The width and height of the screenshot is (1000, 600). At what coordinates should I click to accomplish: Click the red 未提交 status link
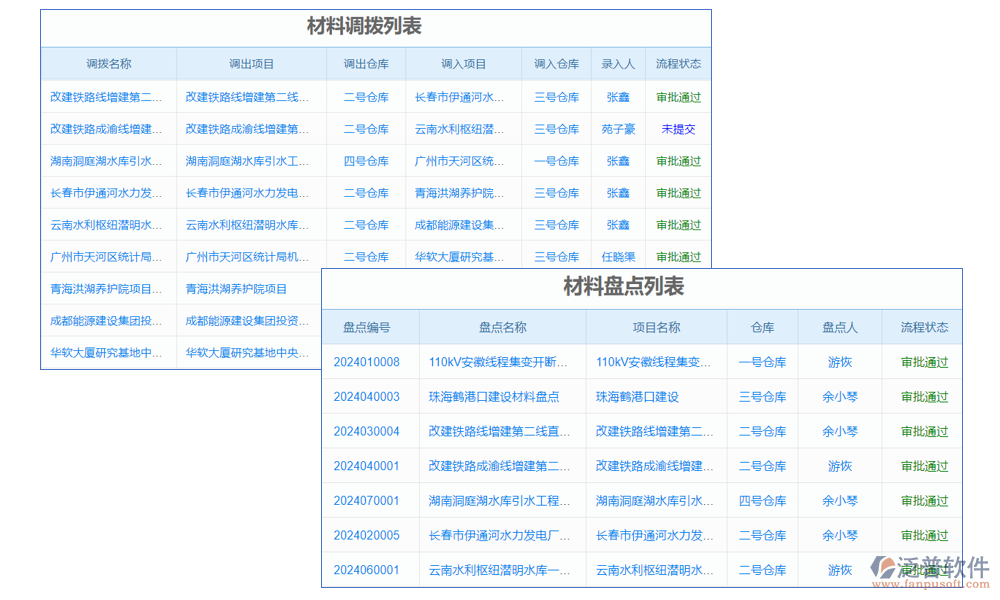[x=680, y=129]
